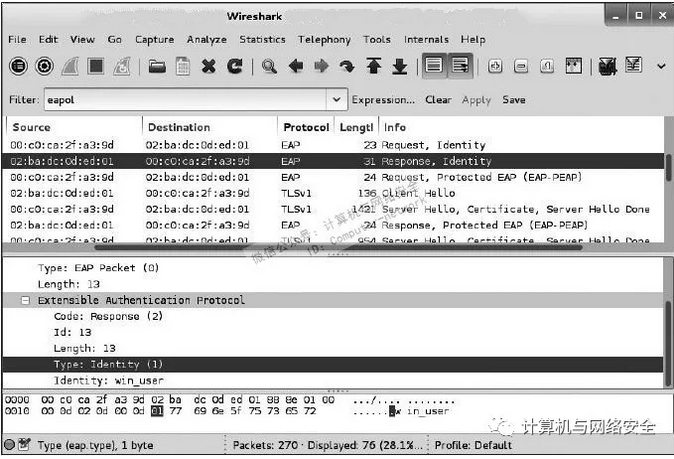Open capture options icon
The height and width of the screenshot is (459, 674).
click(44, 66)
